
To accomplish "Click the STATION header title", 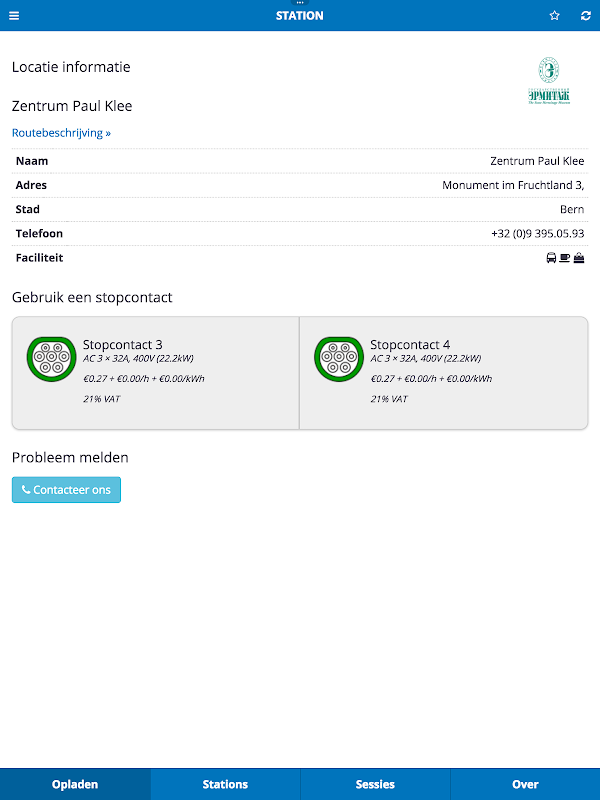I will 299,16.
